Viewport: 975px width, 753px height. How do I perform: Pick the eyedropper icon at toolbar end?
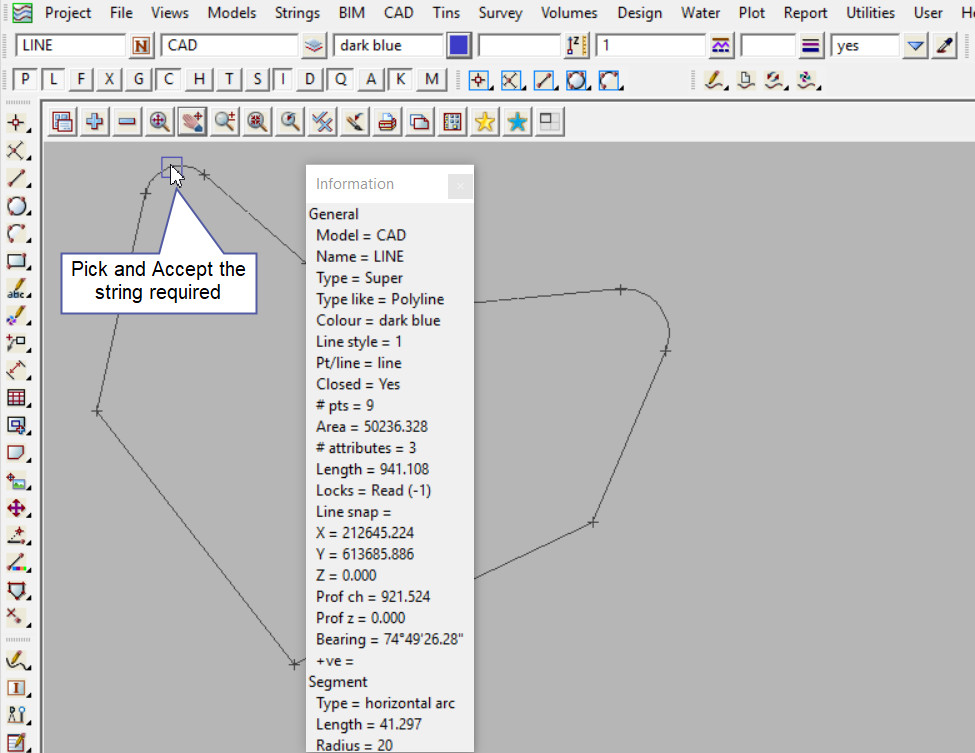tap(945, 46)
